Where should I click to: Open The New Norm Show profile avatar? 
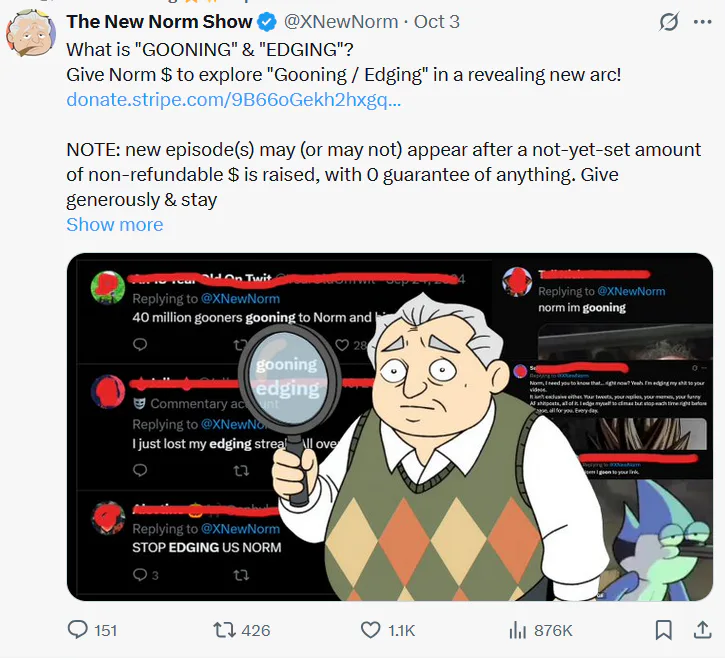(x=31, y=33)
